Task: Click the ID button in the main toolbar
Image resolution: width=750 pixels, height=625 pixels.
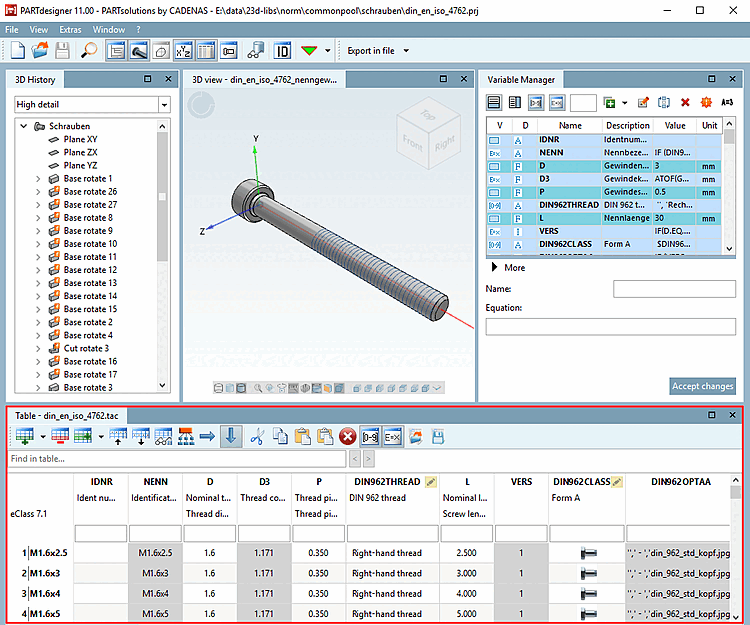Action: (x=283, y=50)
